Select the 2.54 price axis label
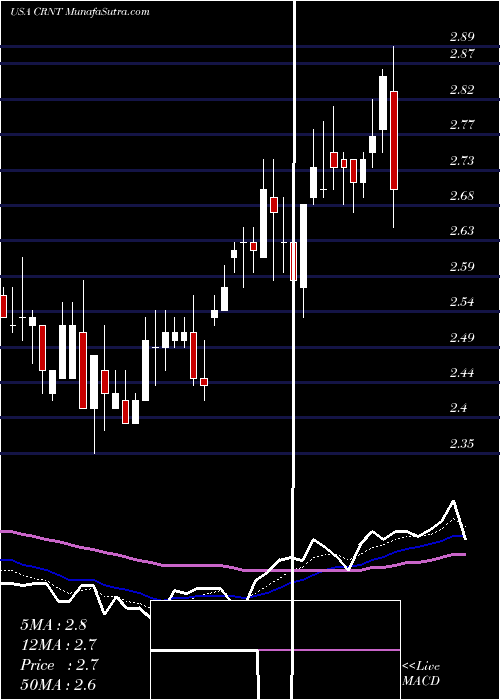500x700 pixels. pos(462,302)
